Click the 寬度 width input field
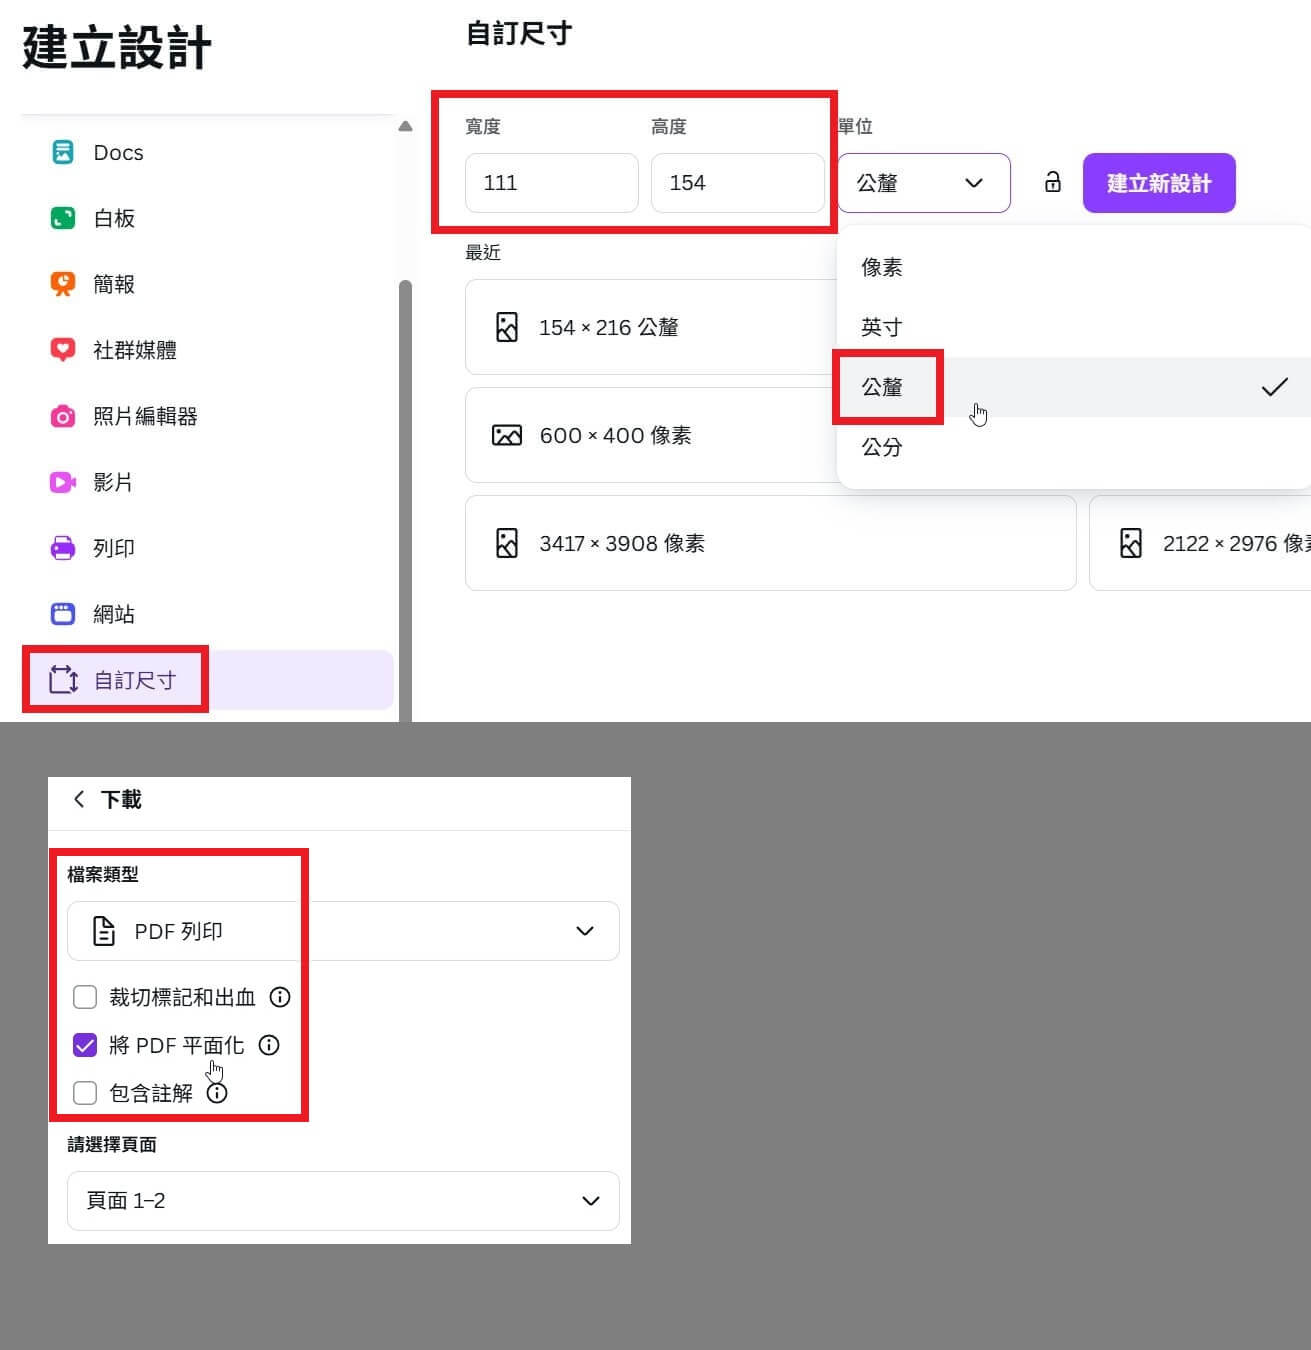1311x1350 pixels. coord(551,183)
